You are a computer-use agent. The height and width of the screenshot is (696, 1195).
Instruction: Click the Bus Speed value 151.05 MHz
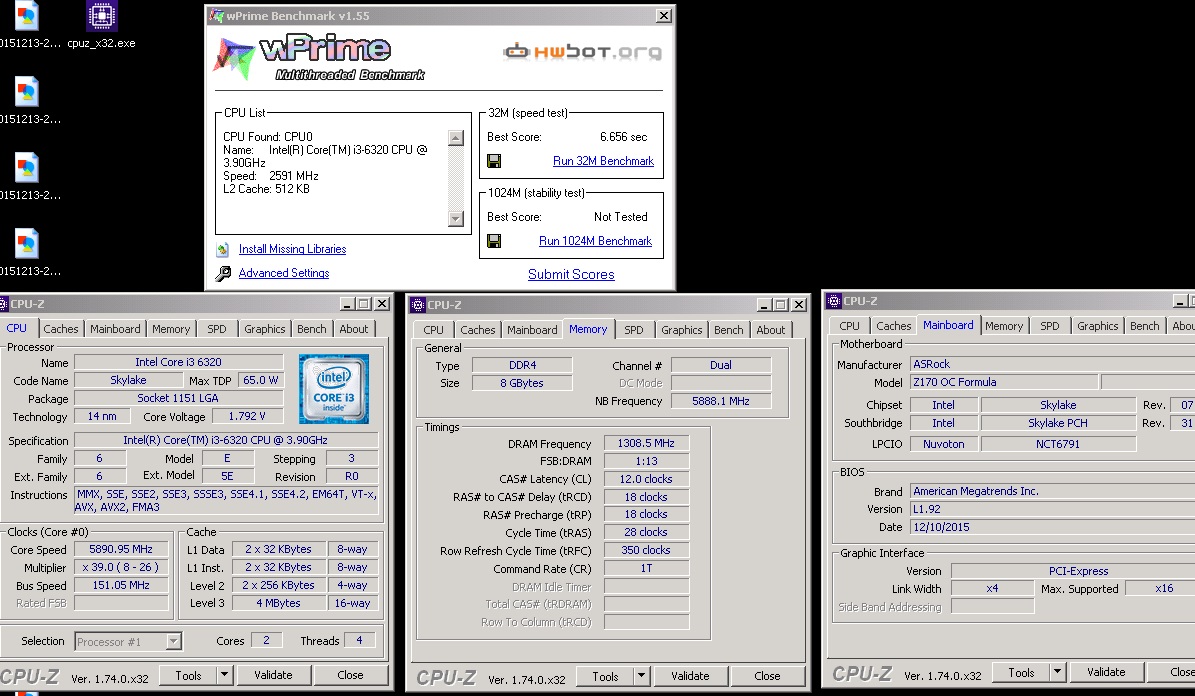pos(121,585)
